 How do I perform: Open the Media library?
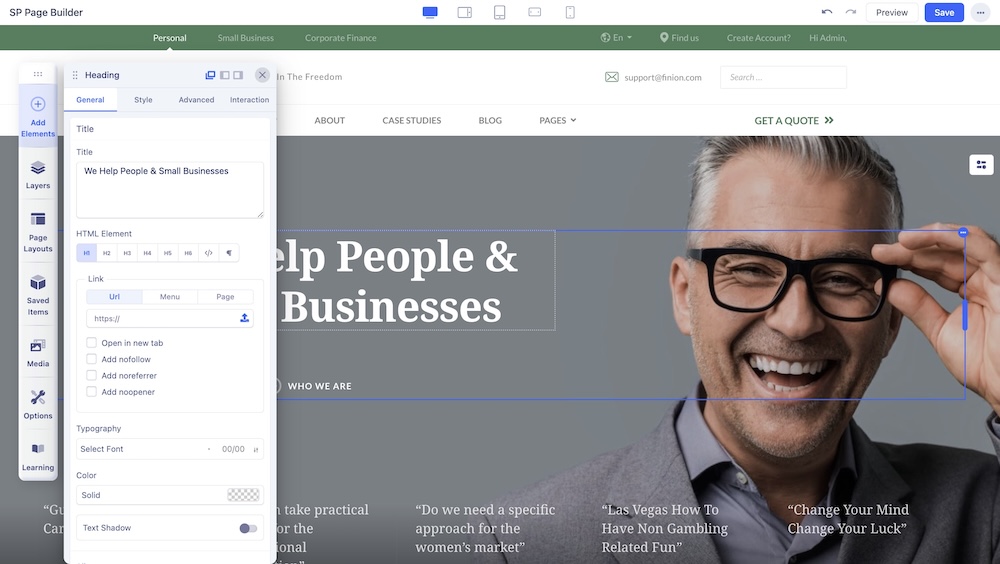38,352
